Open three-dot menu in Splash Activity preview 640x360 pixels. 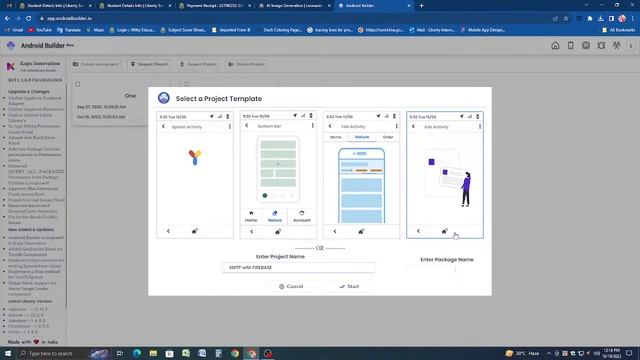(x=230, y=127)
